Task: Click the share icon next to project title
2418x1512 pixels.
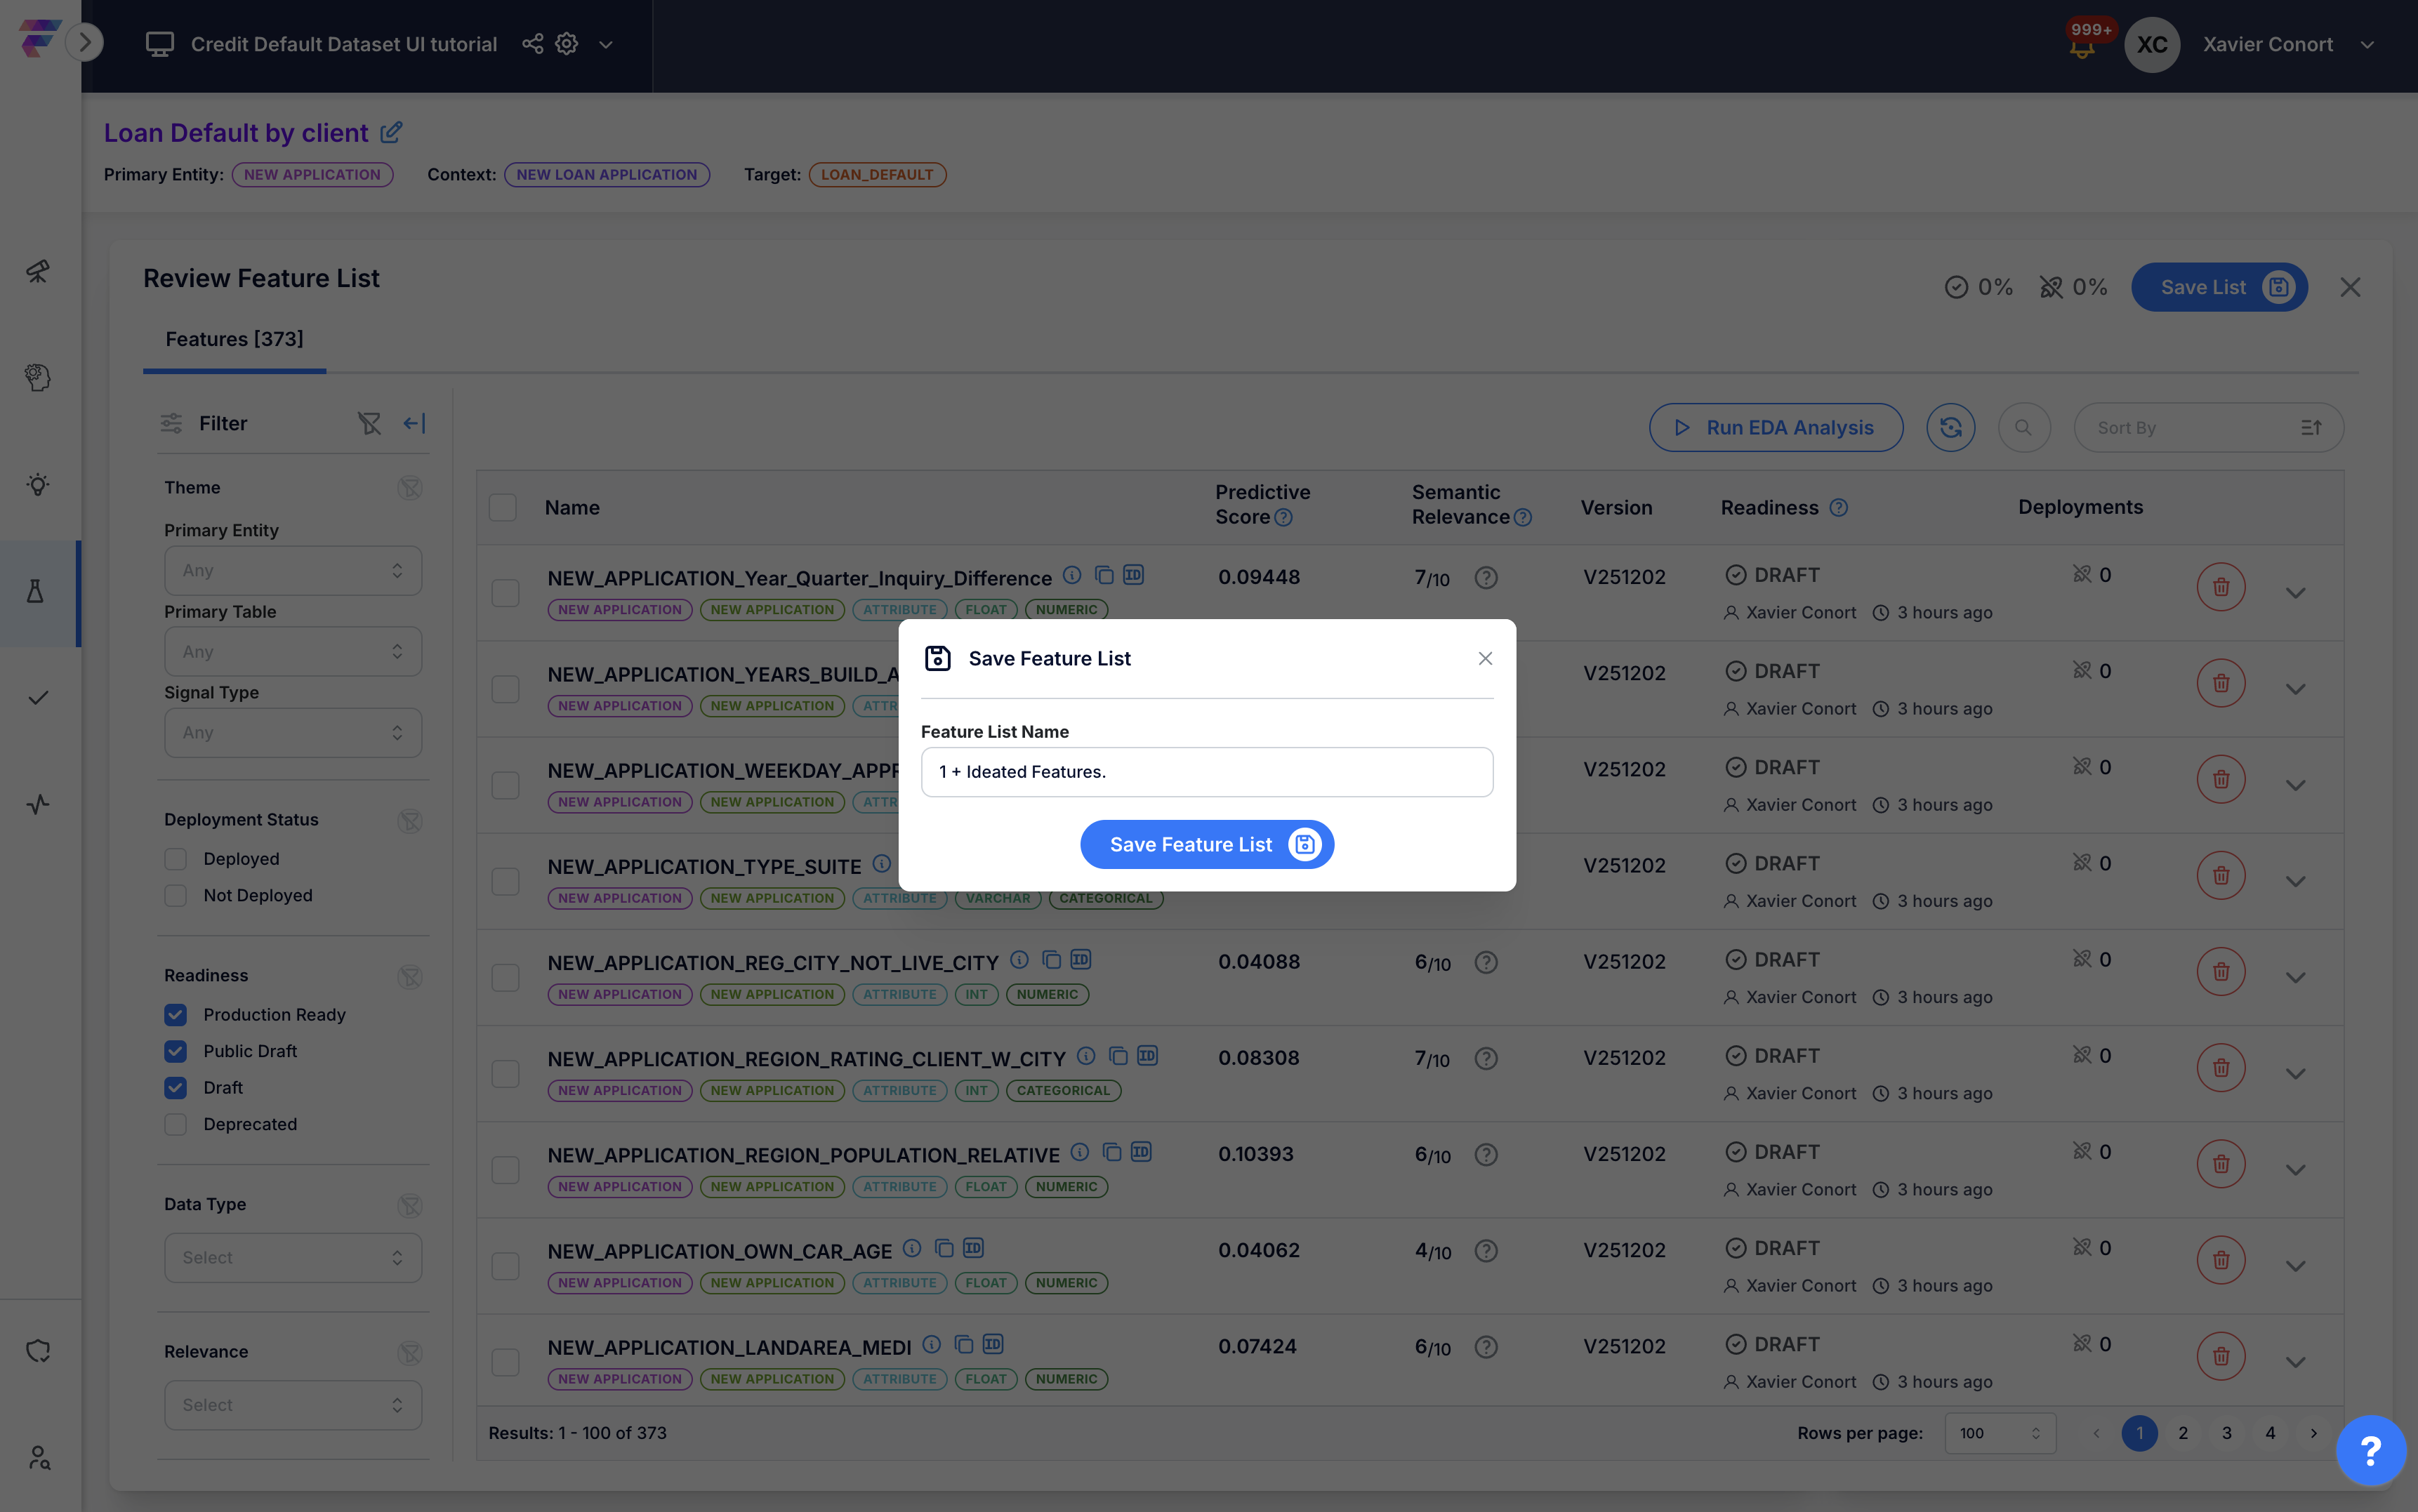Action: (533, 43)
